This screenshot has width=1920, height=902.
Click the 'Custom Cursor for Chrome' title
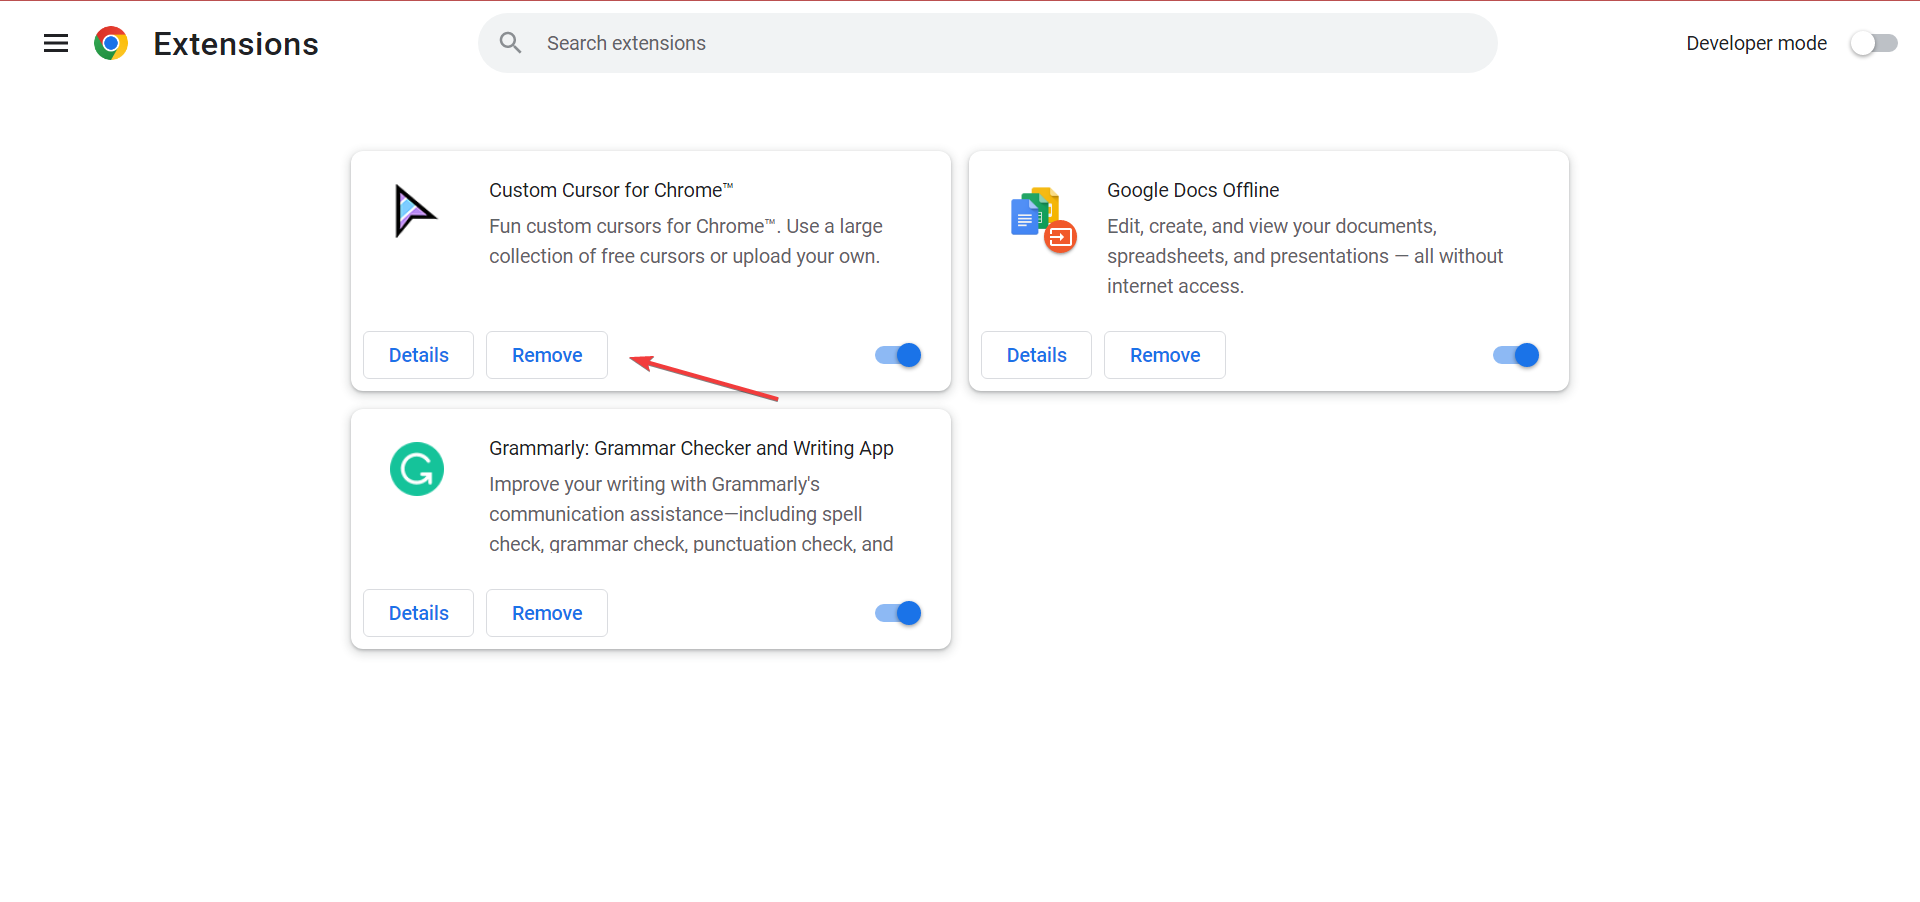(611, 190)
